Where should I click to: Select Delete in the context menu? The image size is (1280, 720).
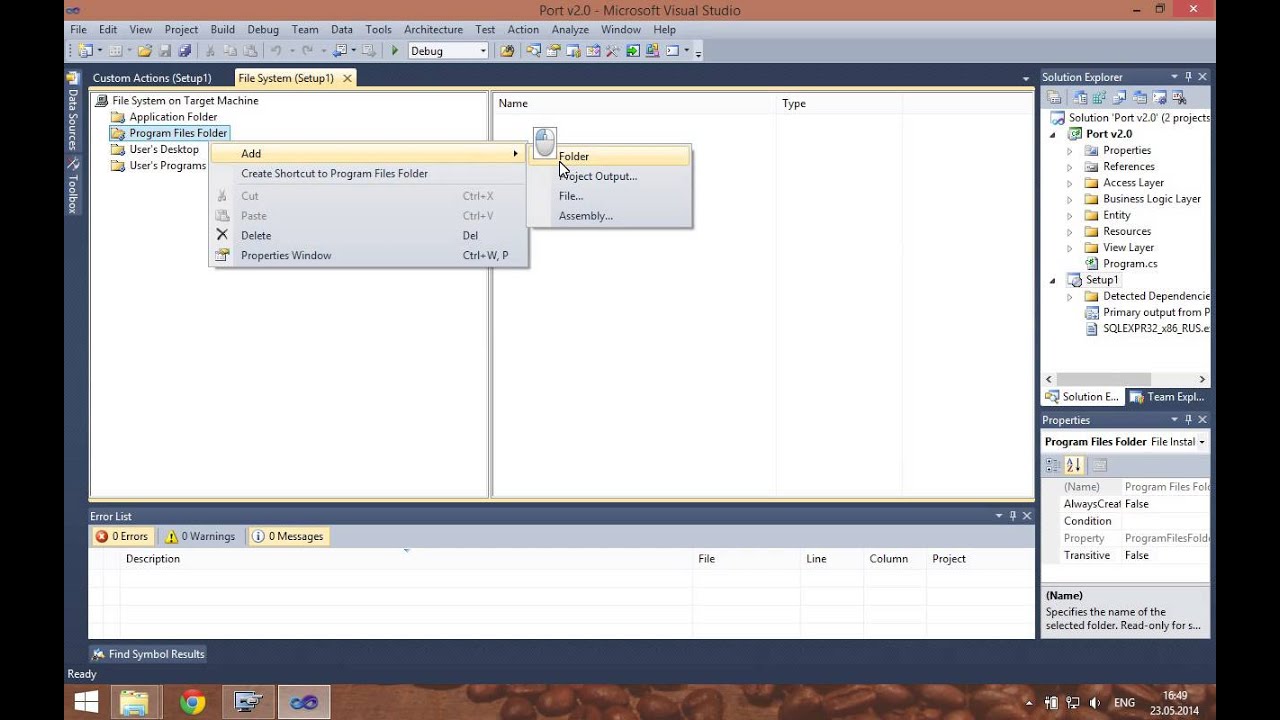point(368,236)
